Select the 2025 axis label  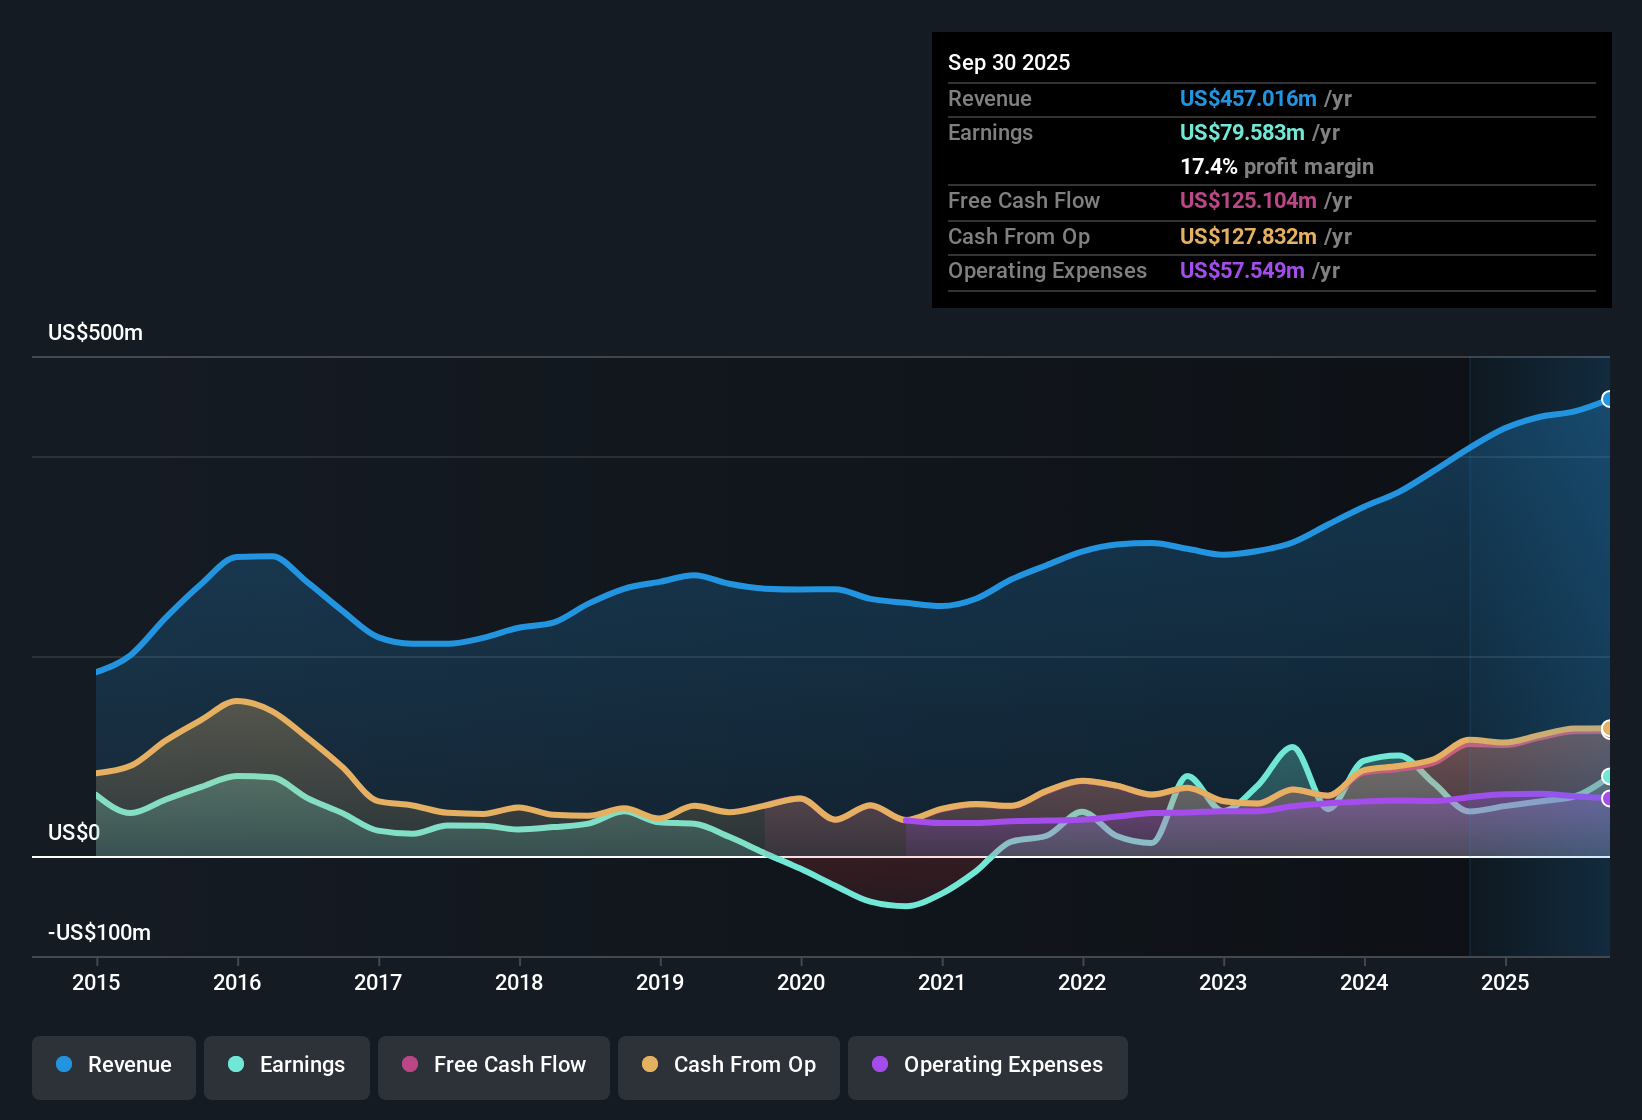(1506, 983)
